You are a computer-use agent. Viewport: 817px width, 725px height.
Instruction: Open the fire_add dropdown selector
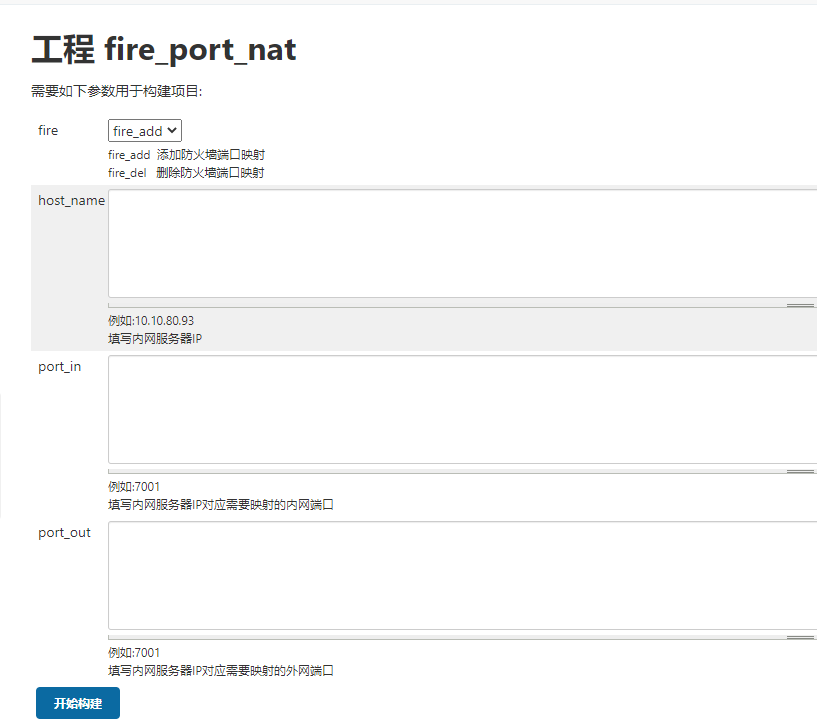(x=145, y=131)
